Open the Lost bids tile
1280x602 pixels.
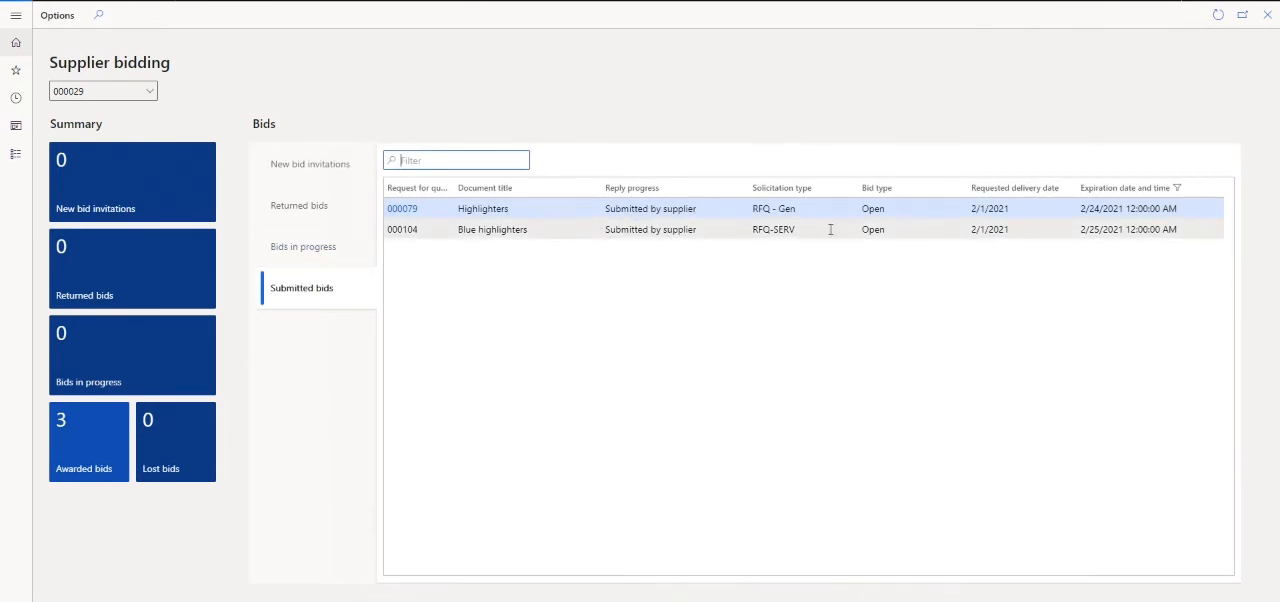176,442
